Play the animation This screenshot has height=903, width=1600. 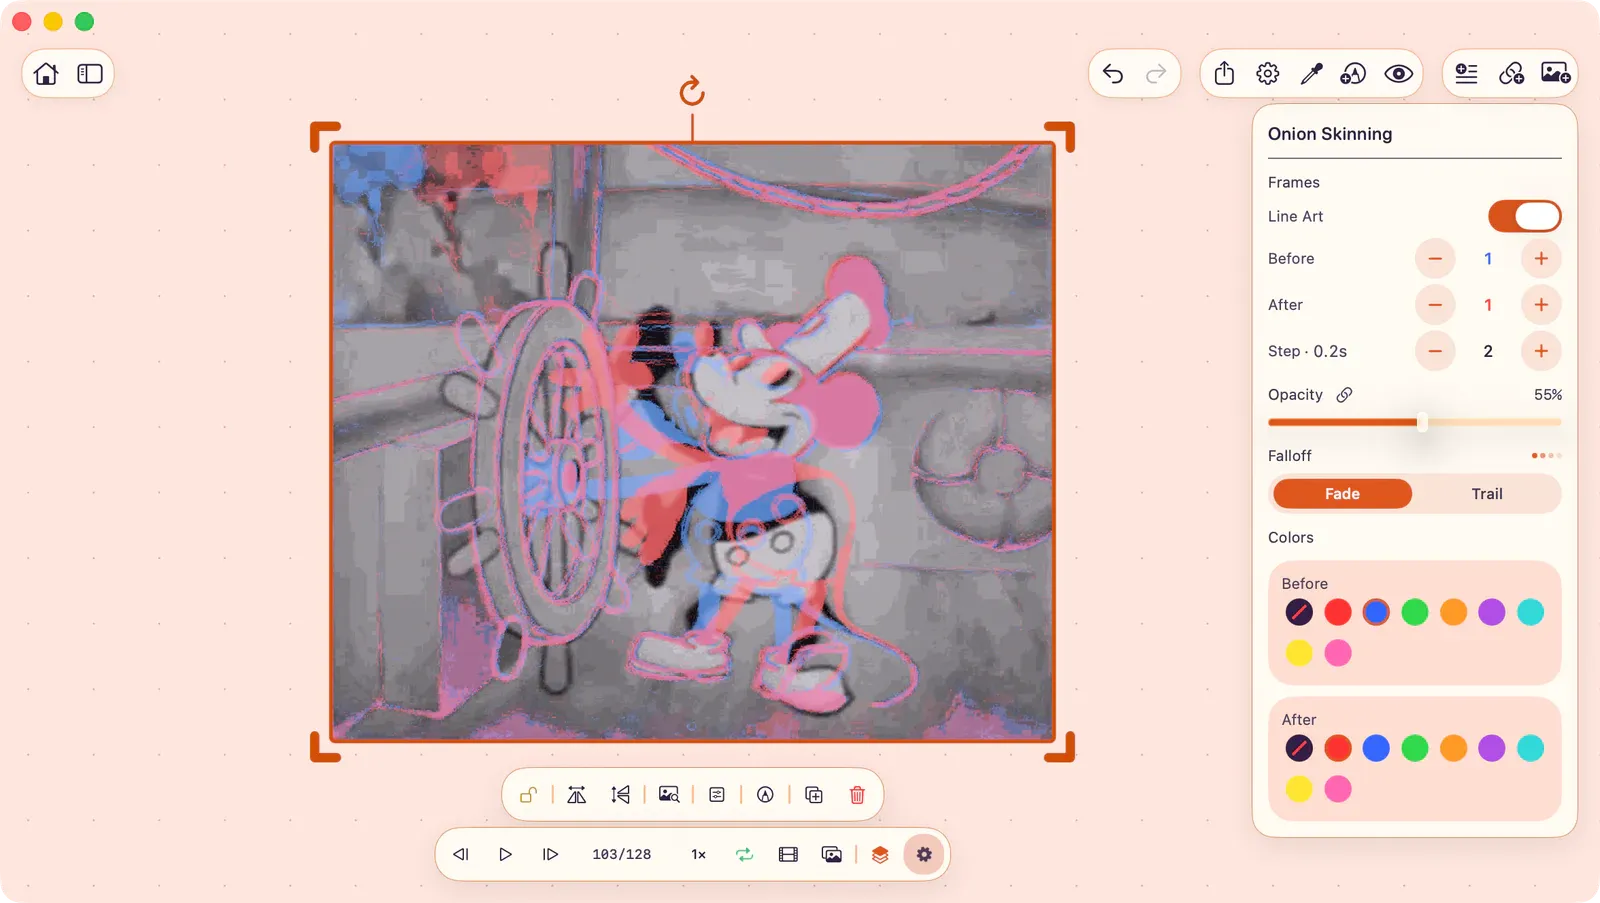505,854
